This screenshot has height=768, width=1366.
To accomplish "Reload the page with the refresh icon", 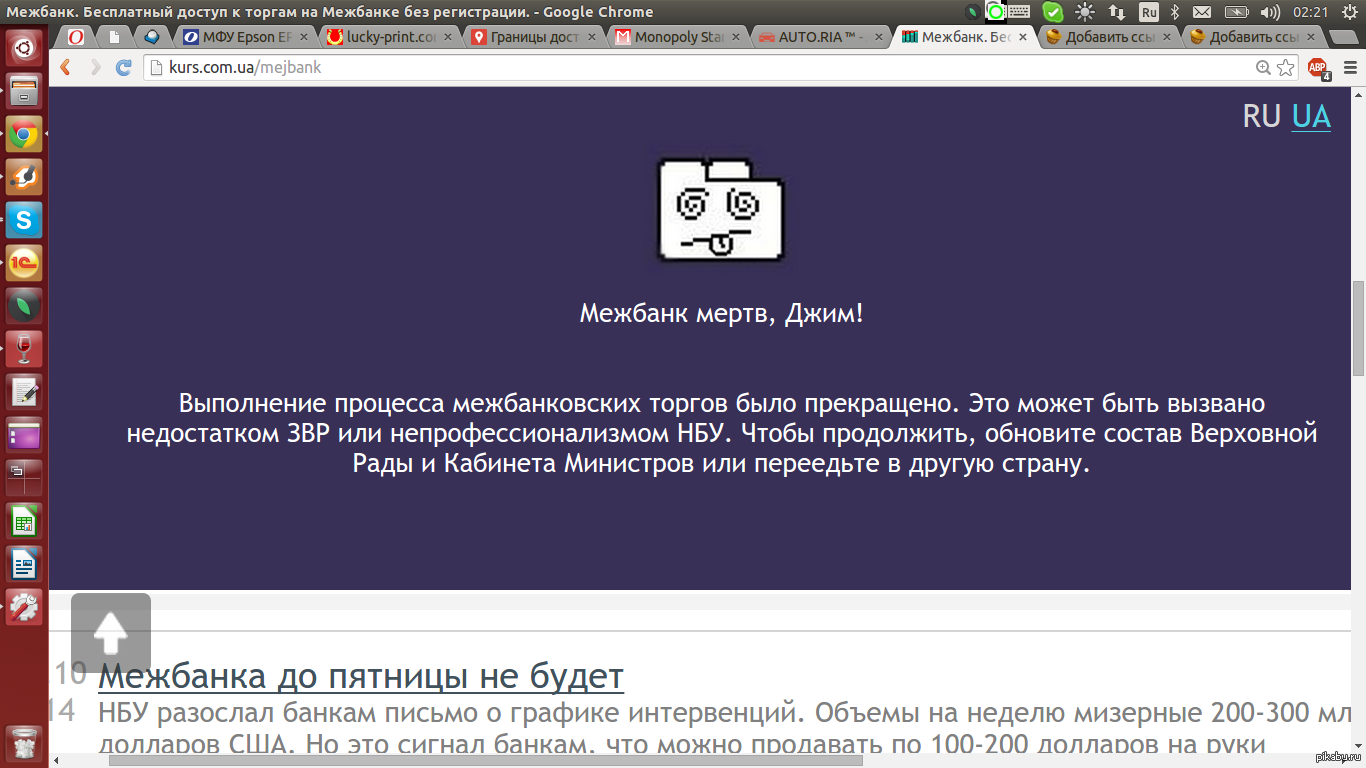I will (124, 68).
